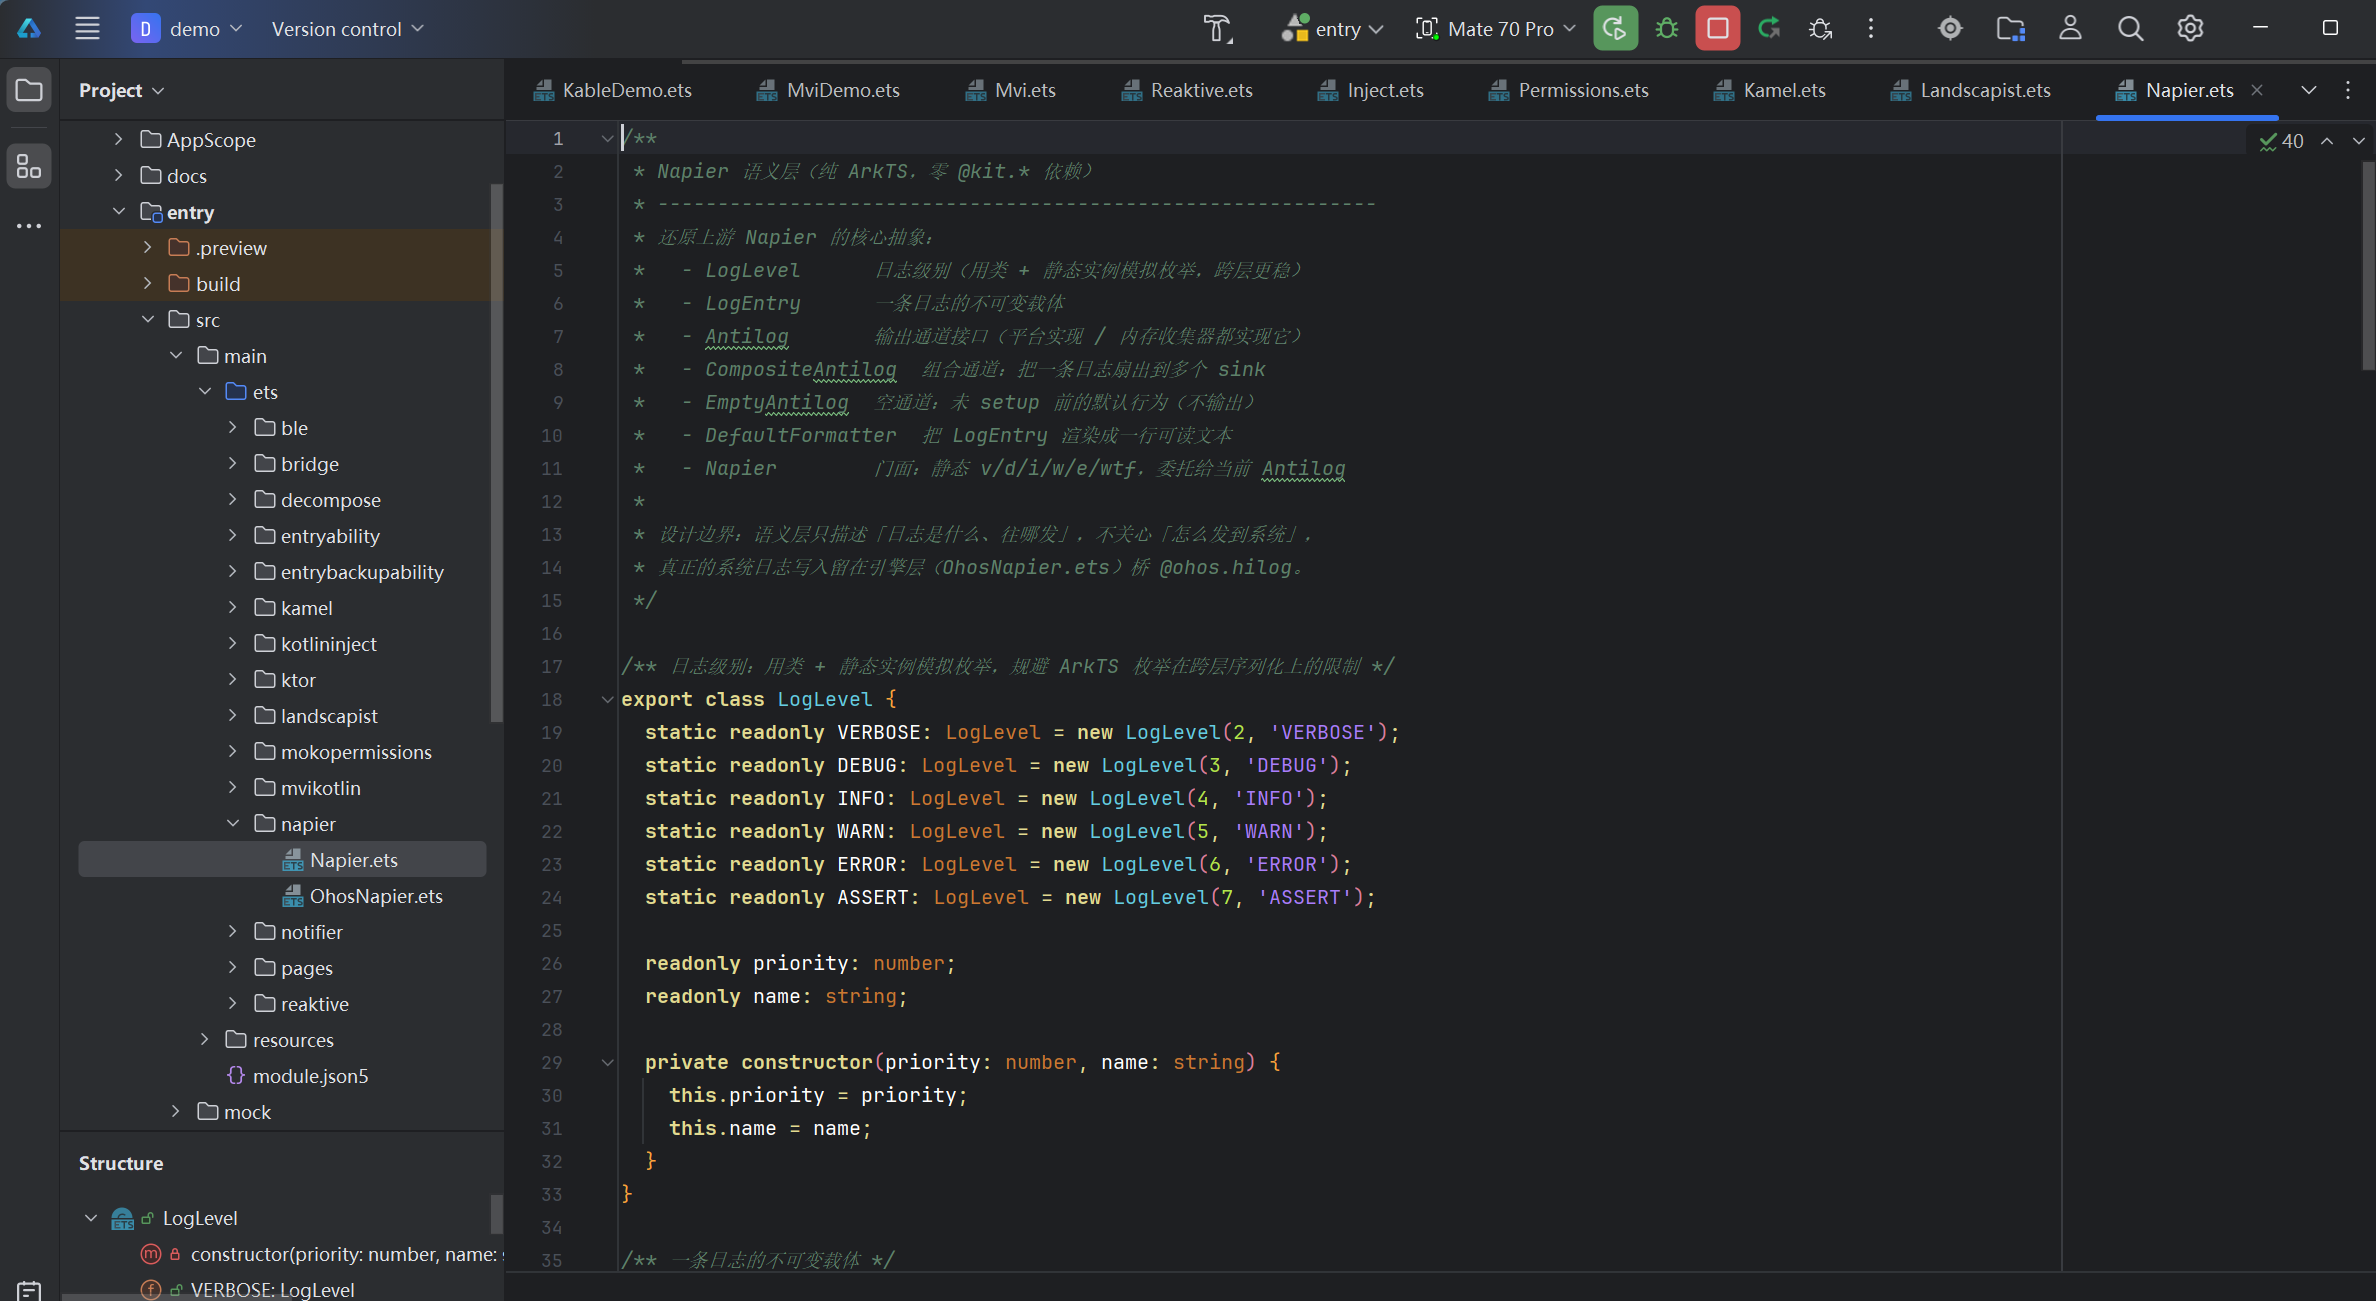The image size is (2376, 1301).
Task: Collapse the entry folder
Action: pos(119,212)
